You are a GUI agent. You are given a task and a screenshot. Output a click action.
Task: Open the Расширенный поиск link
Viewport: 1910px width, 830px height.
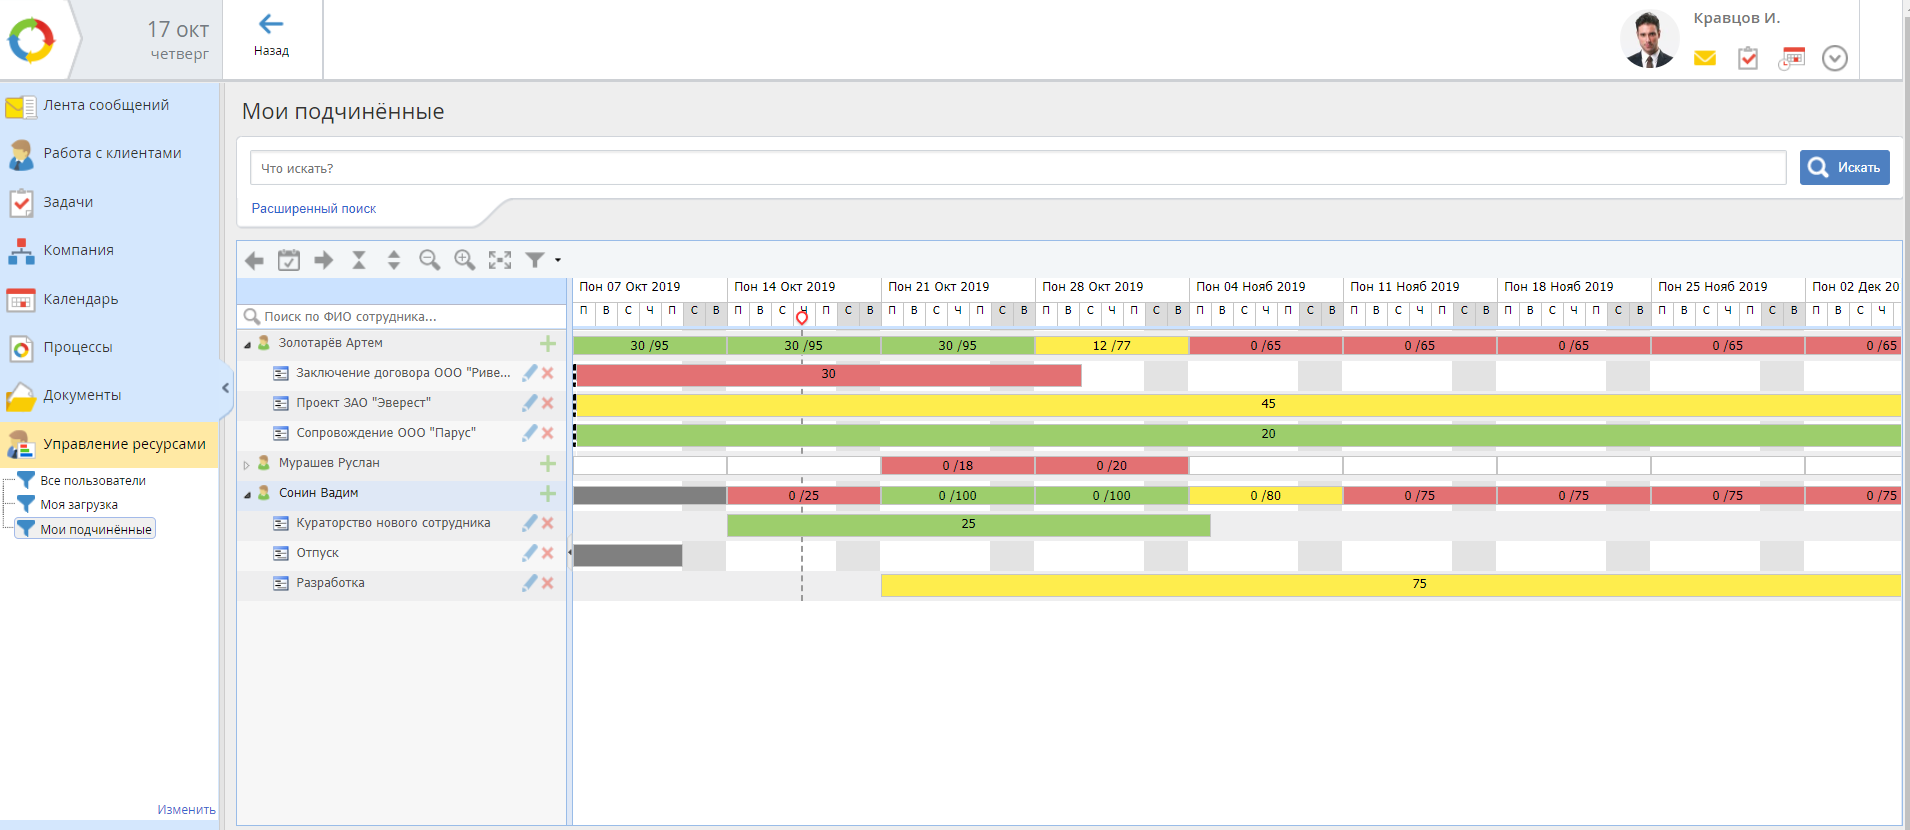click(314, 209)
